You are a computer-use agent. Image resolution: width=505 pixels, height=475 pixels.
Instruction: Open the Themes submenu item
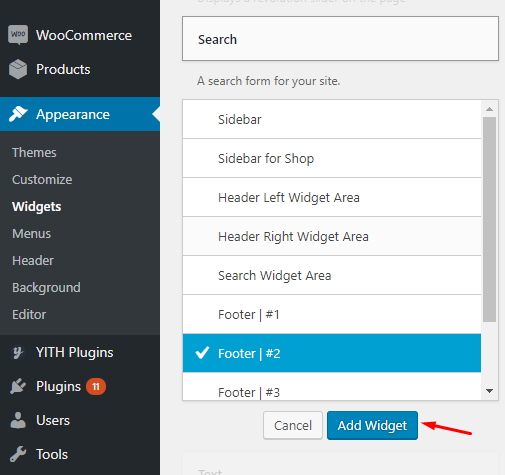(34, 152)
